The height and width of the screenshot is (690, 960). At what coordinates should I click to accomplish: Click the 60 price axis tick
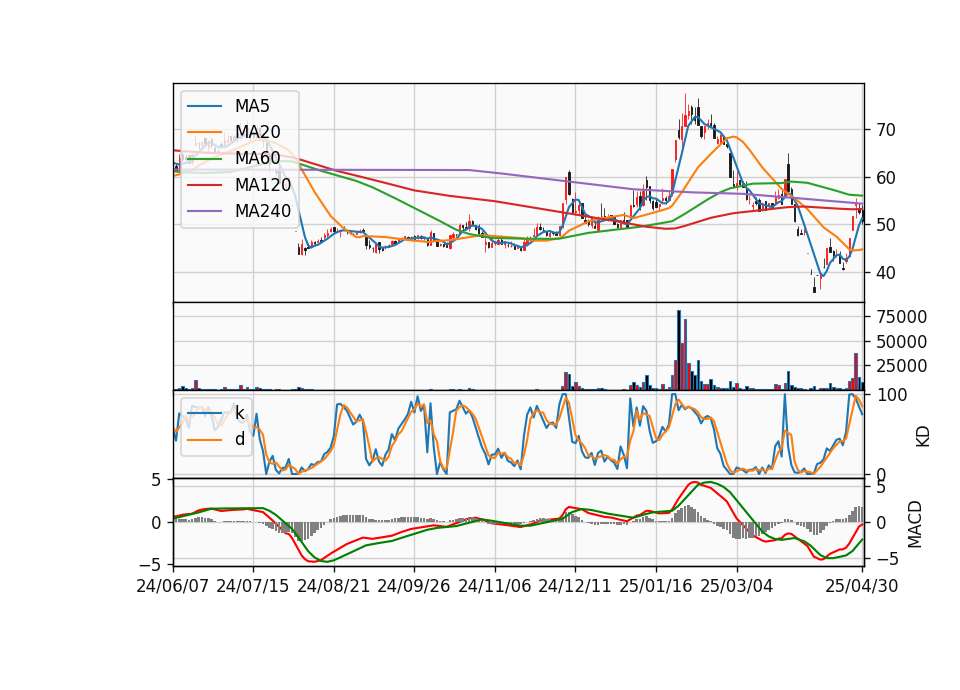pos(886,178)
